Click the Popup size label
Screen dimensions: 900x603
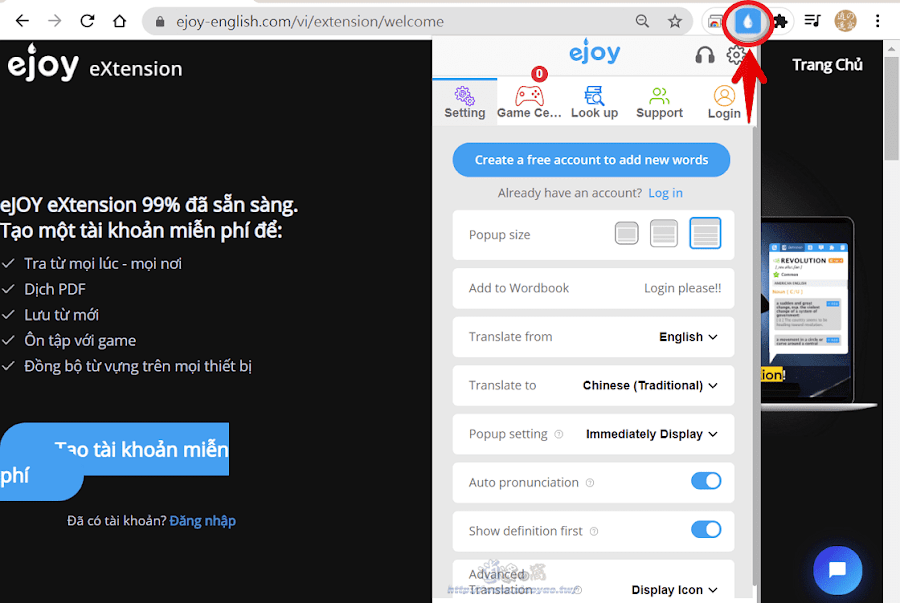tap(499, 235)
